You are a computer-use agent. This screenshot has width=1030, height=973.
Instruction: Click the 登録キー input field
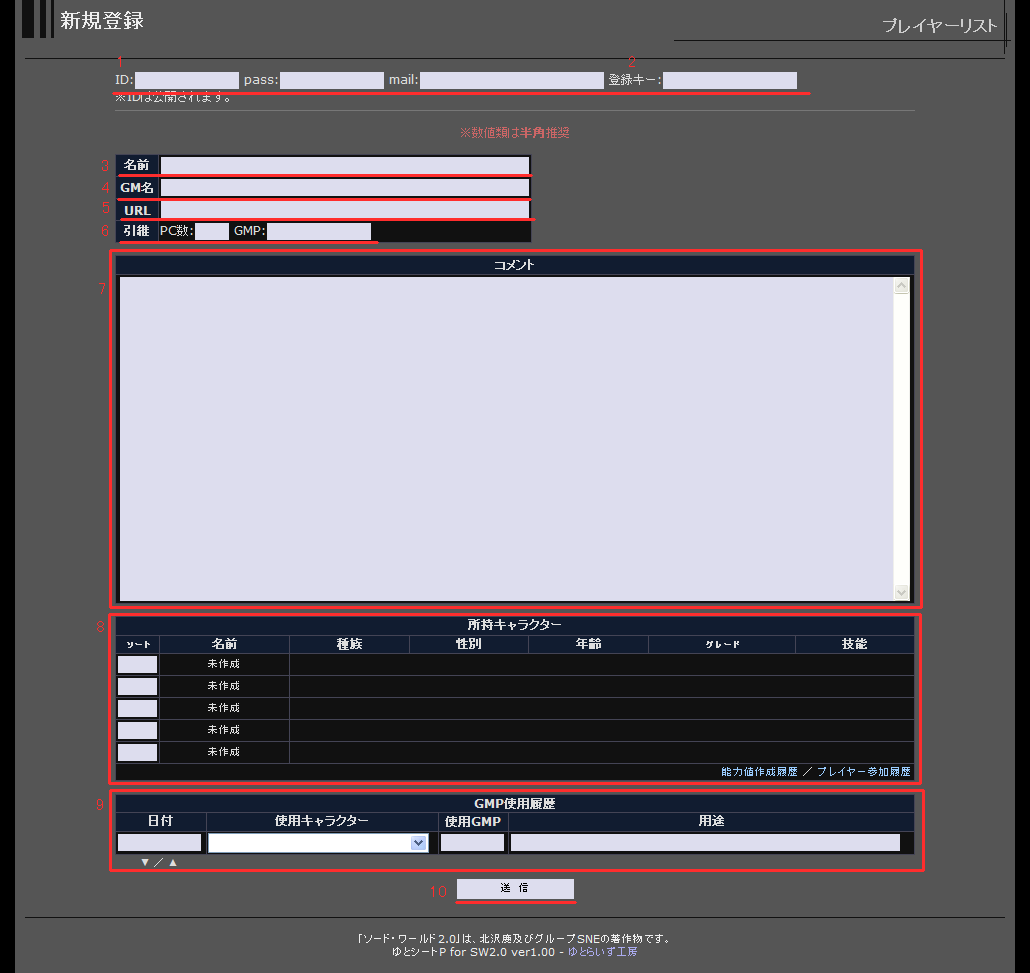pyautogui.click(x=729, y=80)
